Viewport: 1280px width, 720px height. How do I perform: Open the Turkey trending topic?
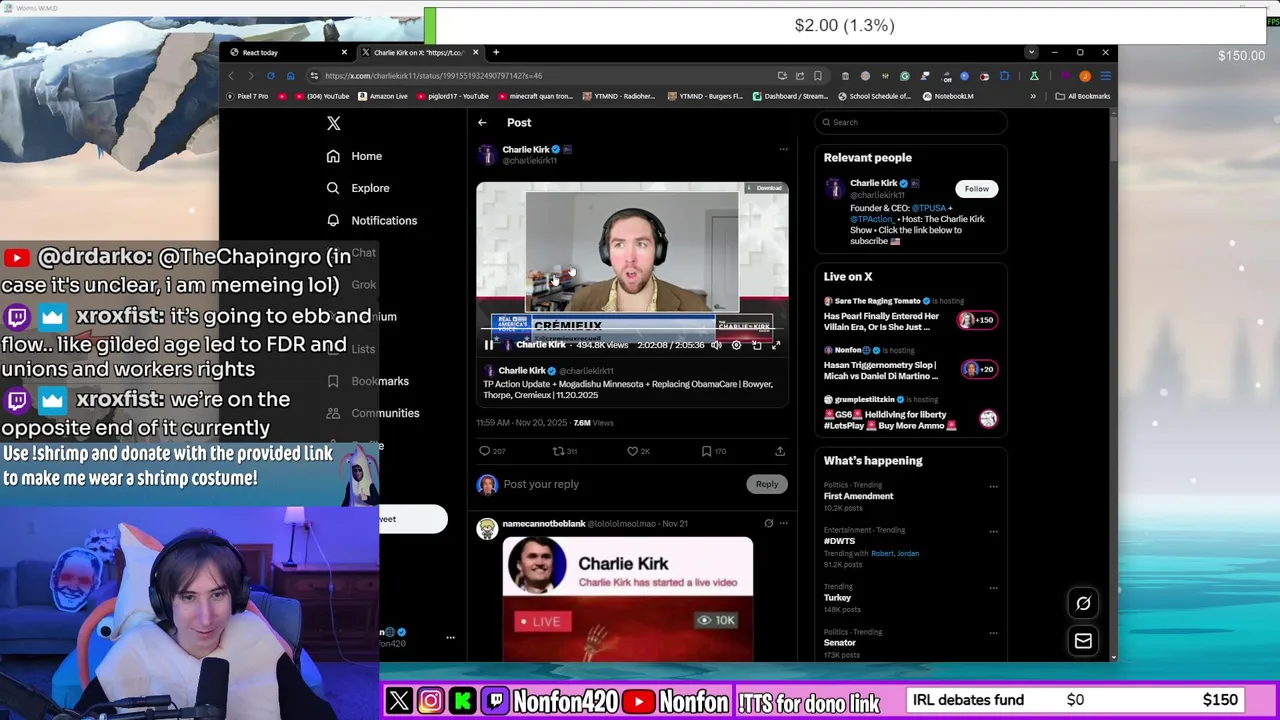(x=837, y=598)
